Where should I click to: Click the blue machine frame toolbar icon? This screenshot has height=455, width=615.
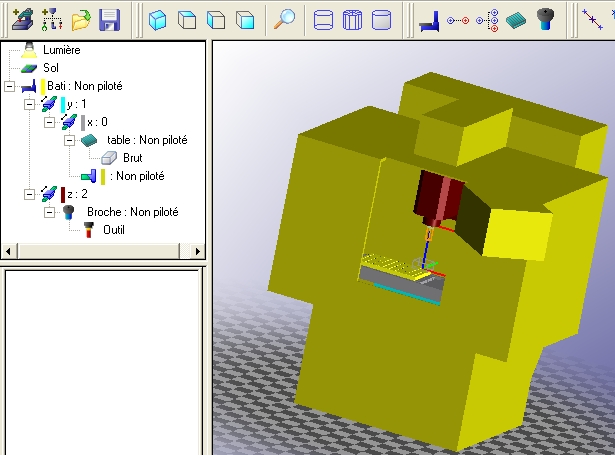429,20
